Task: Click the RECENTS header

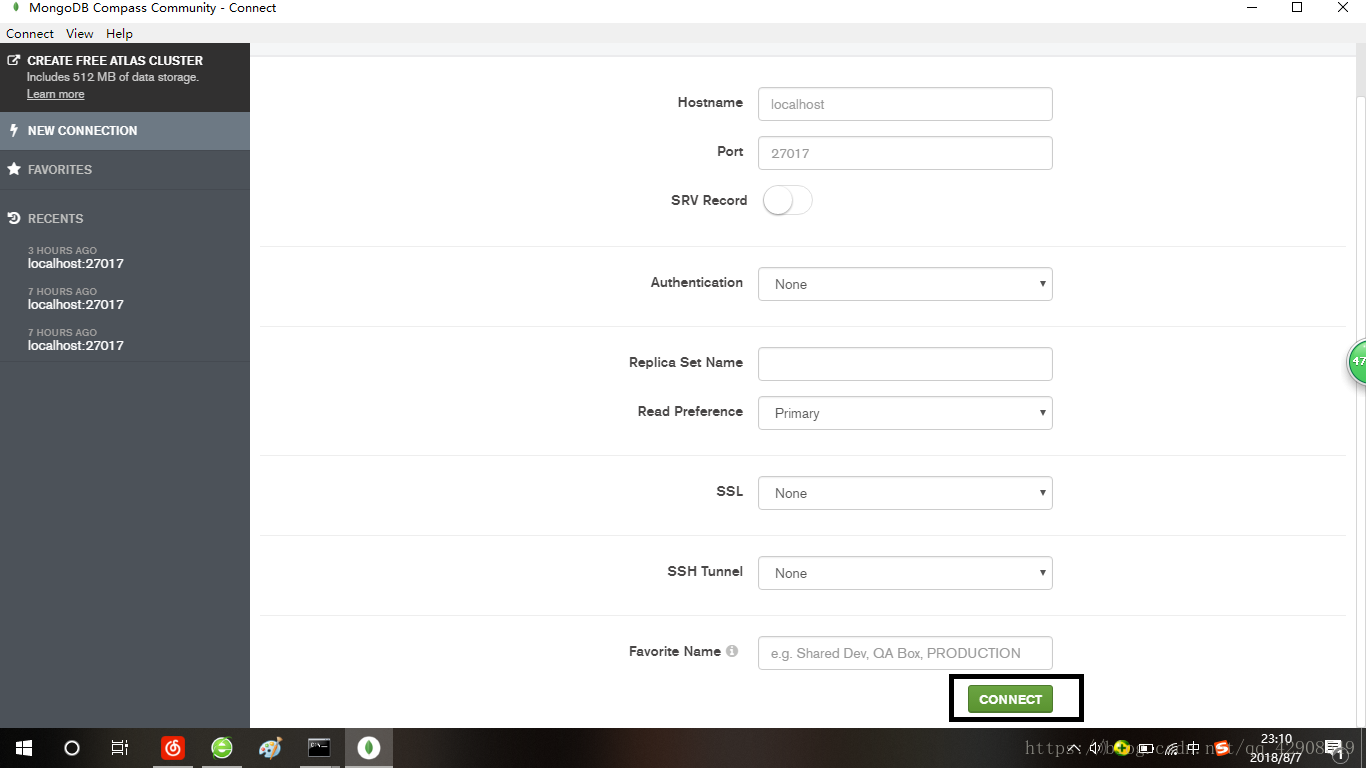Action: (x=55, y=218)
